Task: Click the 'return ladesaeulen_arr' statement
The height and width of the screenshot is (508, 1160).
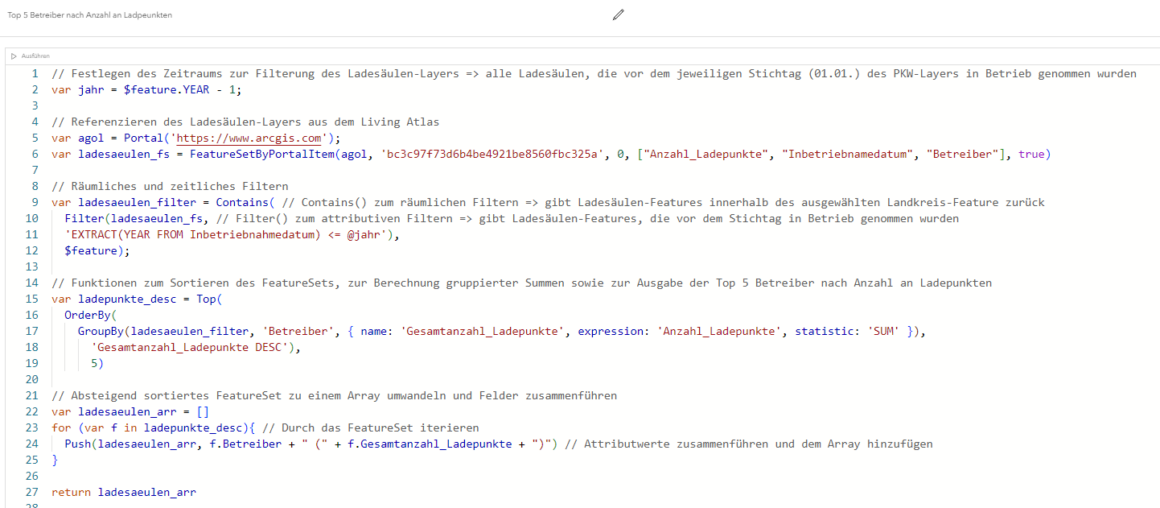Action: tap(124, 492)
